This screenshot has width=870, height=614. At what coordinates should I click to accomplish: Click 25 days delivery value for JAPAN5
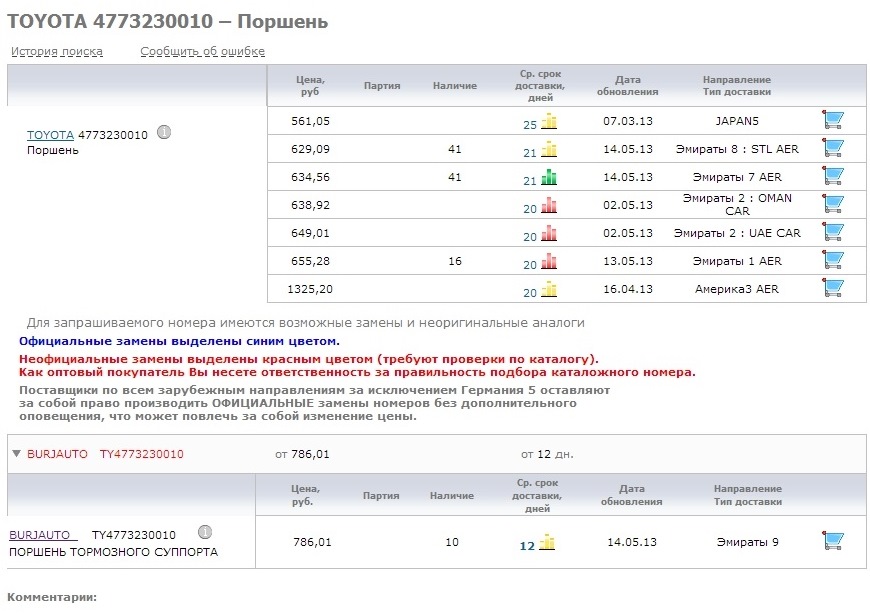tap(530, 125)
